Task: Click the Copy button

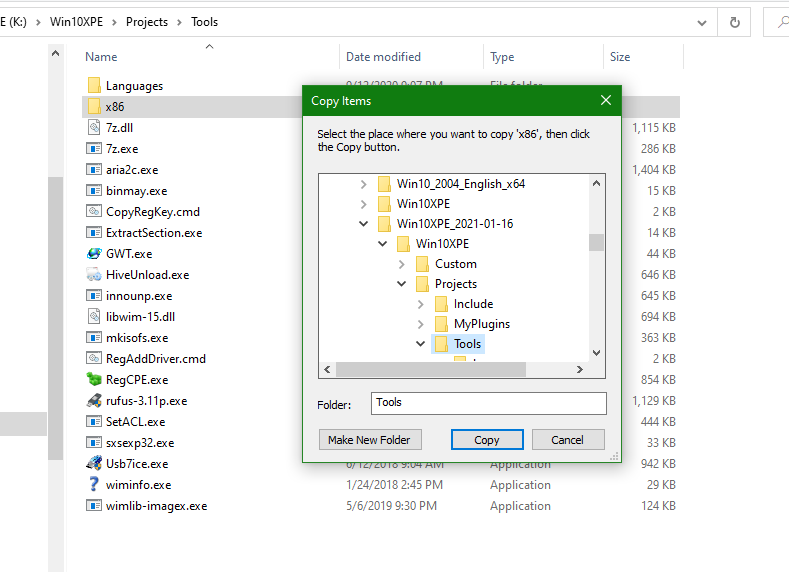Action: click(x=487, y=440)
